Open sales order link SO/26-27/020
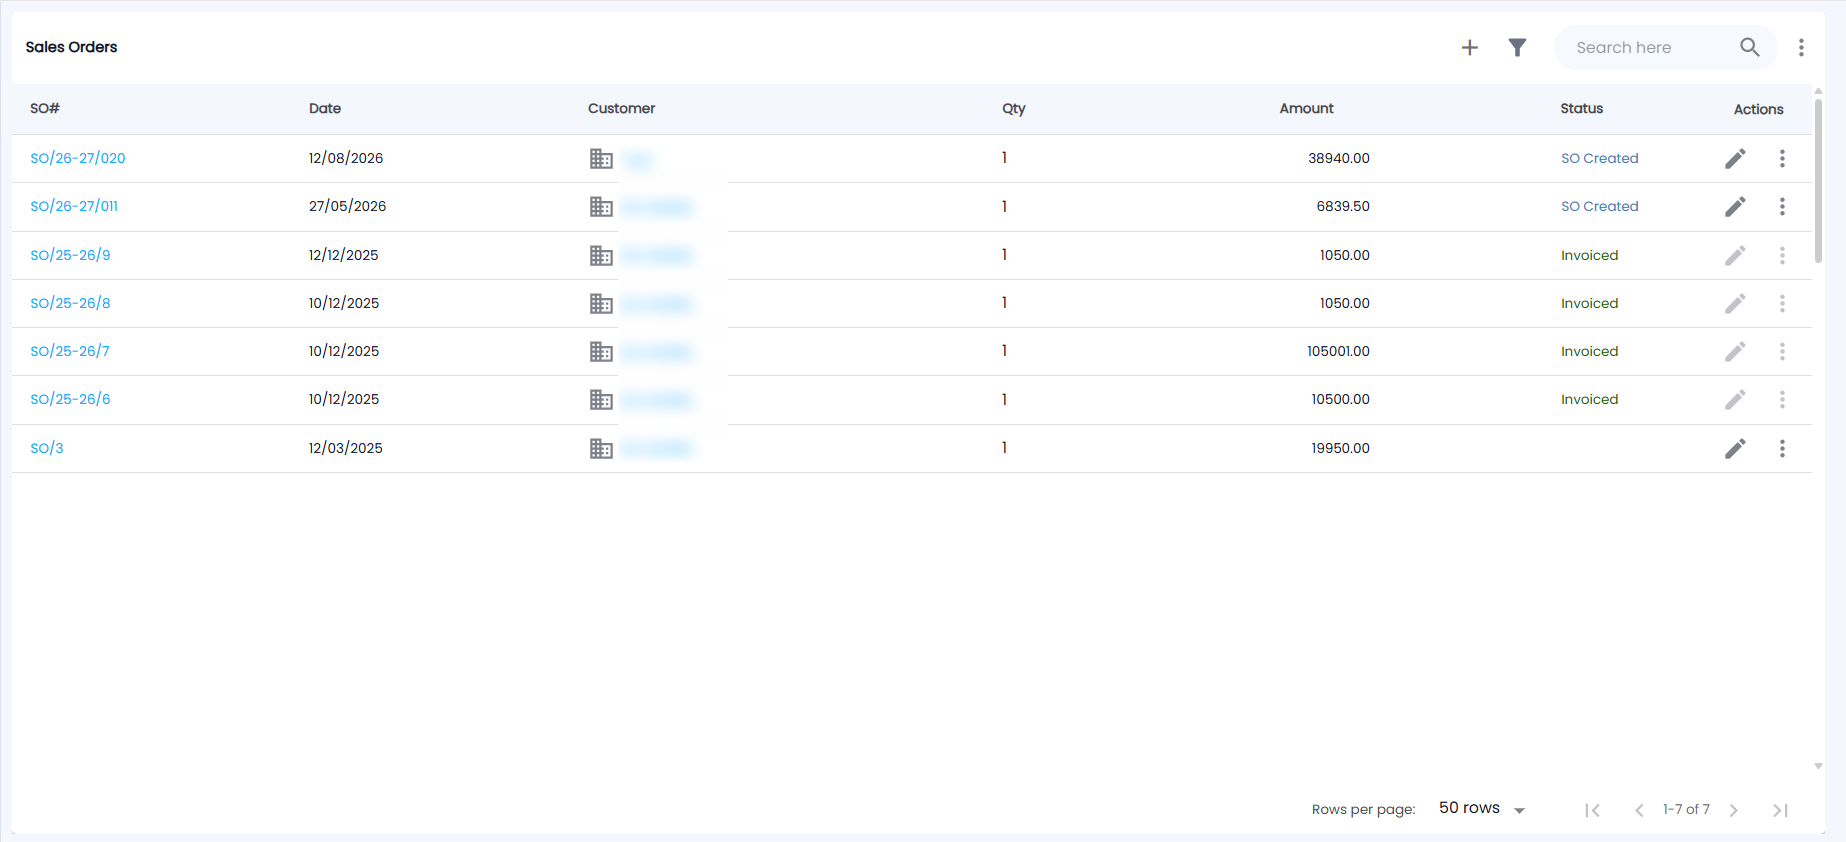The height and width of the screenshot is (842, 1846). click(78, 158)
